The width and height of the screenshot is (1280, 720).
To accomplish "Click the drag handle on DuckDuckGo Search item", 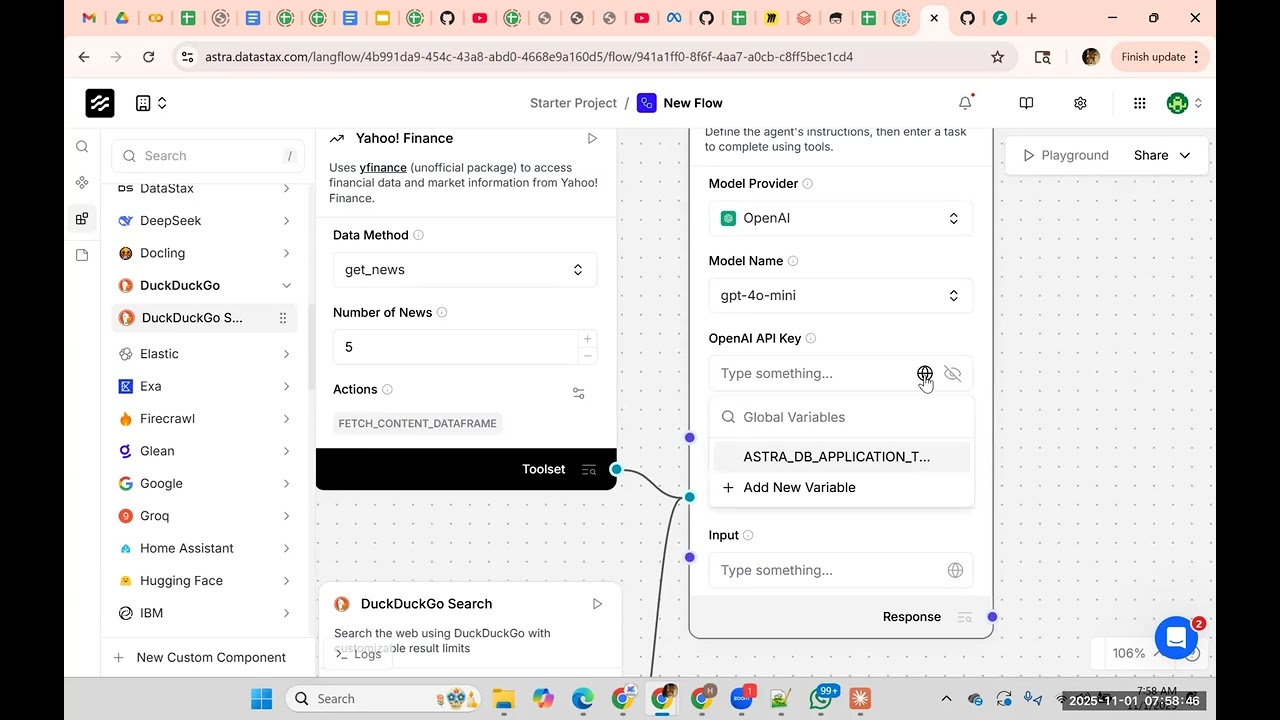I will pos(283,318).
